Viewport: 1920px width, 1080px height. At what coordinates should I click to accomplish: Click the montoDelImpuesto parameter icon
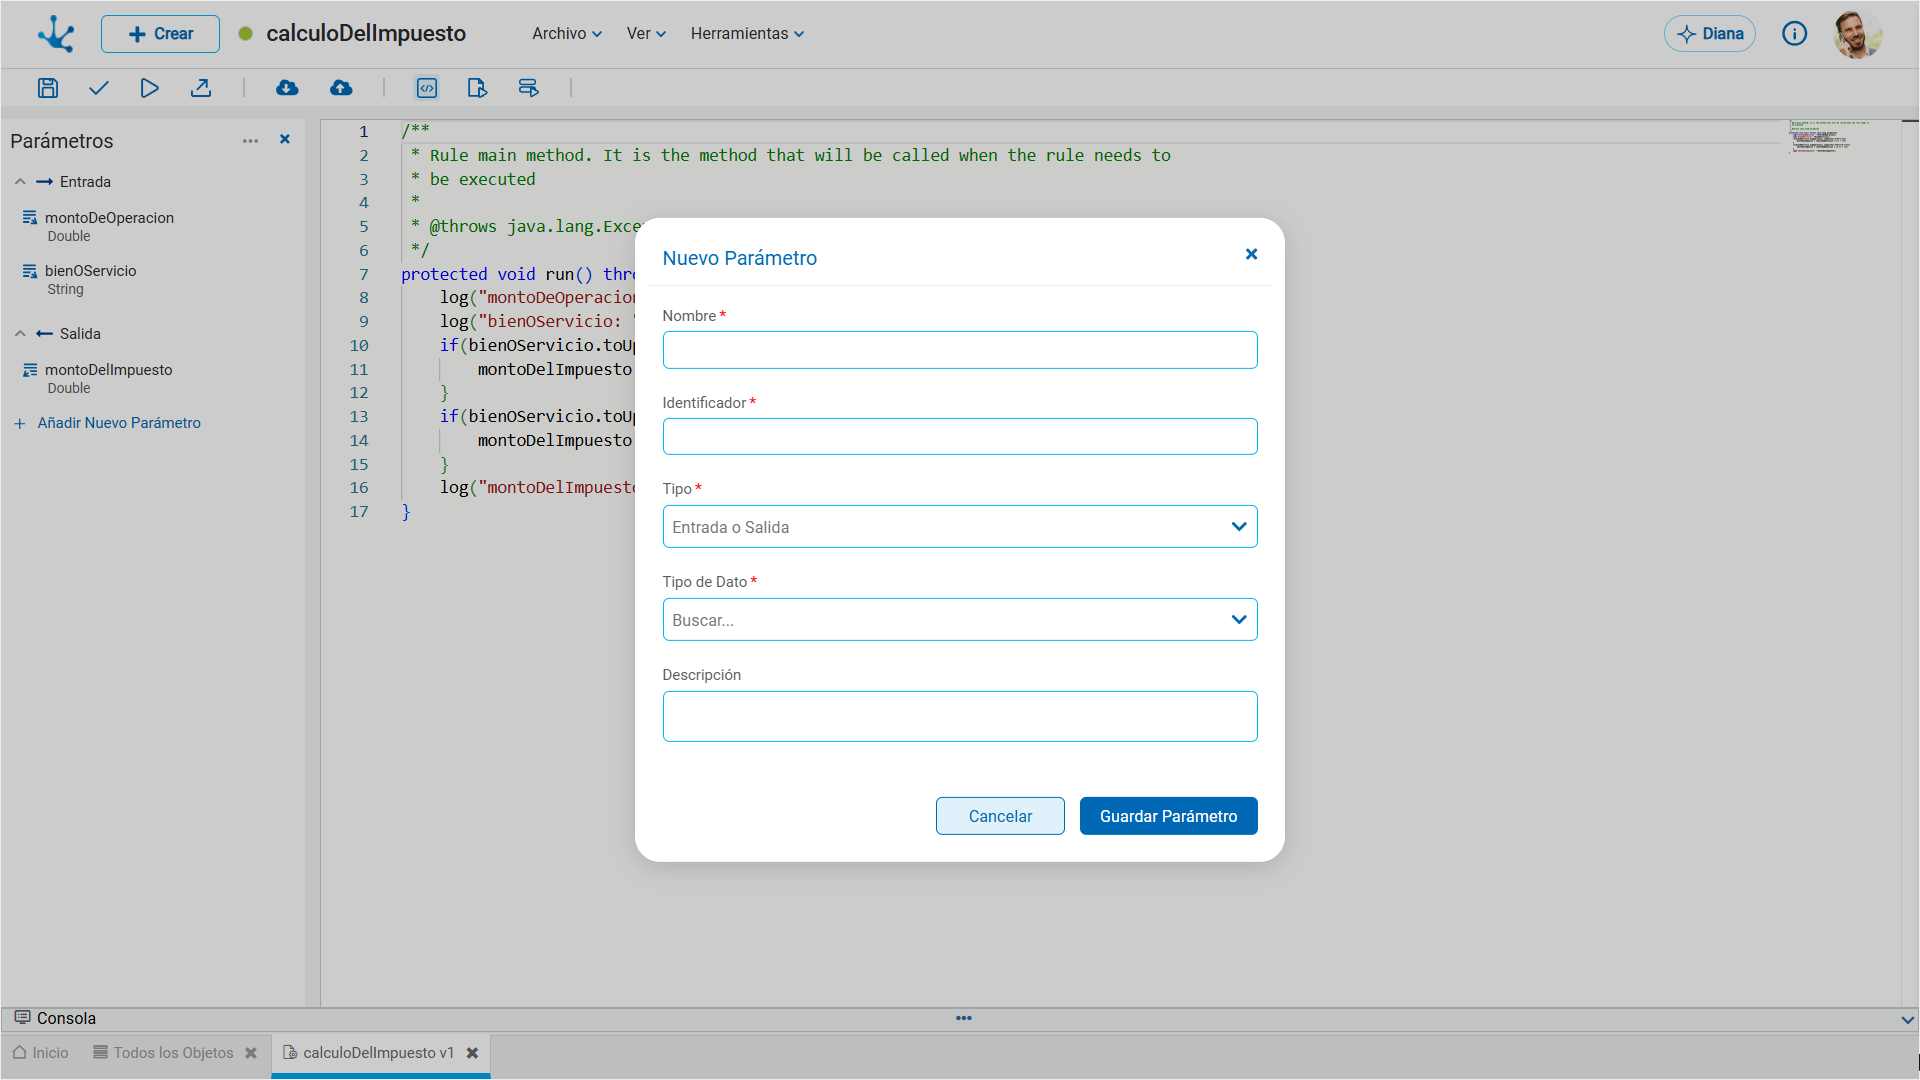pyautogui.click(x=30, y=370)
